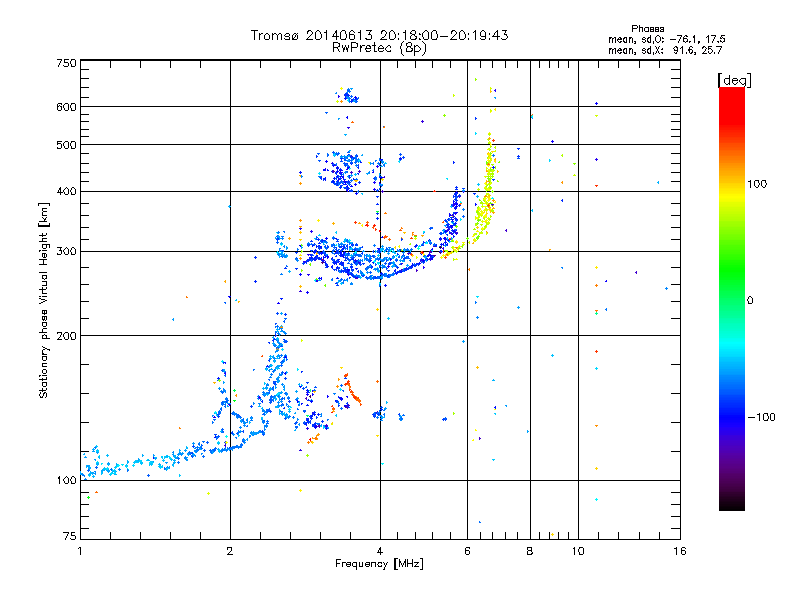Click the '100' colorbar tick label

click(x=757, y=184)
